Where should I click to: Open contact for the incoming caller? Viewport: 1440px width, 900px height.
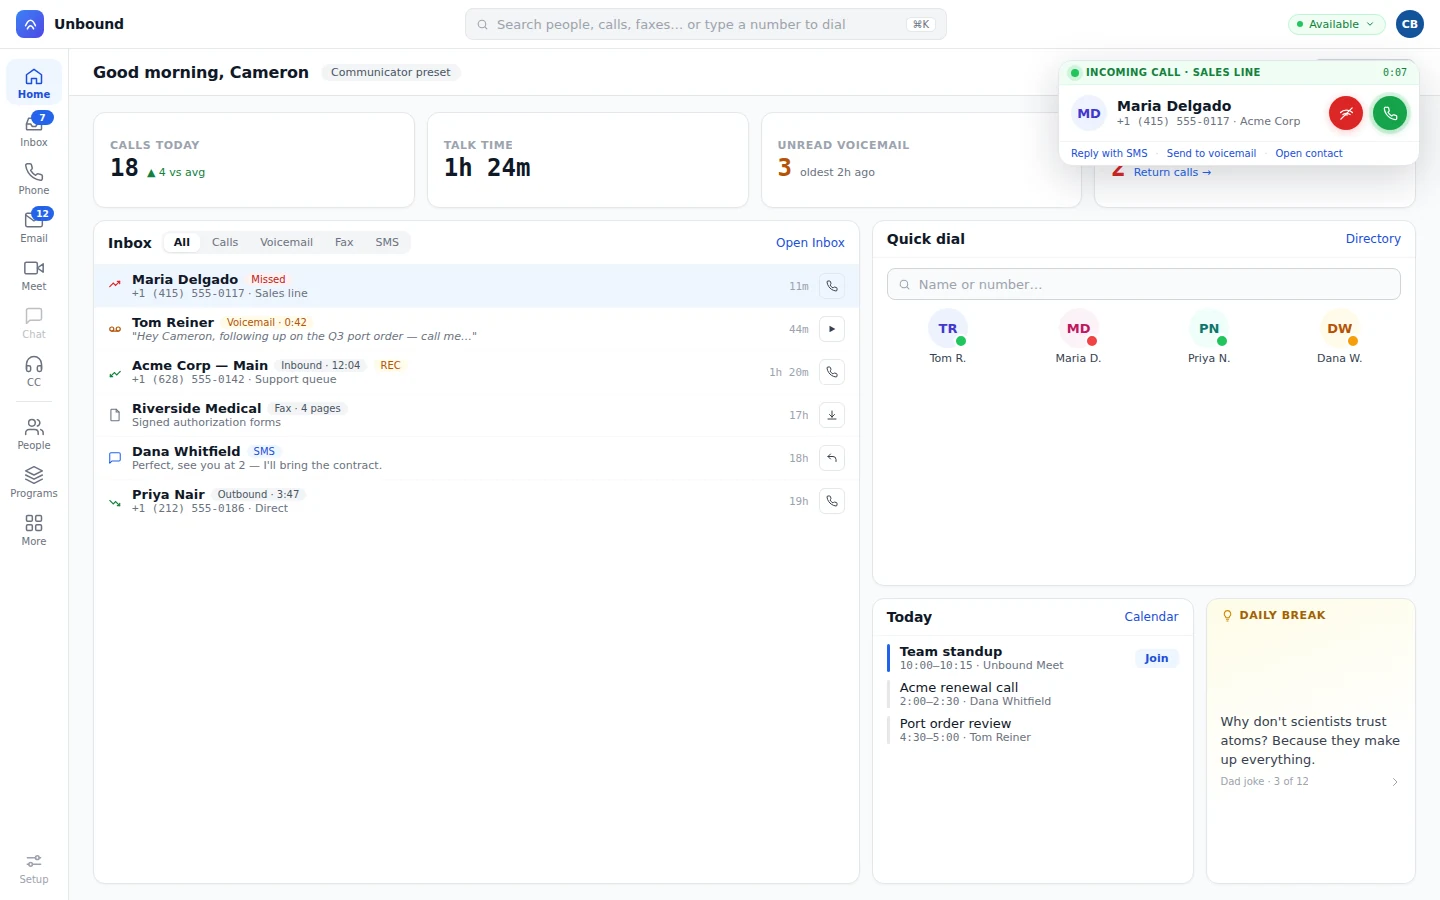tap(1309, 153)
